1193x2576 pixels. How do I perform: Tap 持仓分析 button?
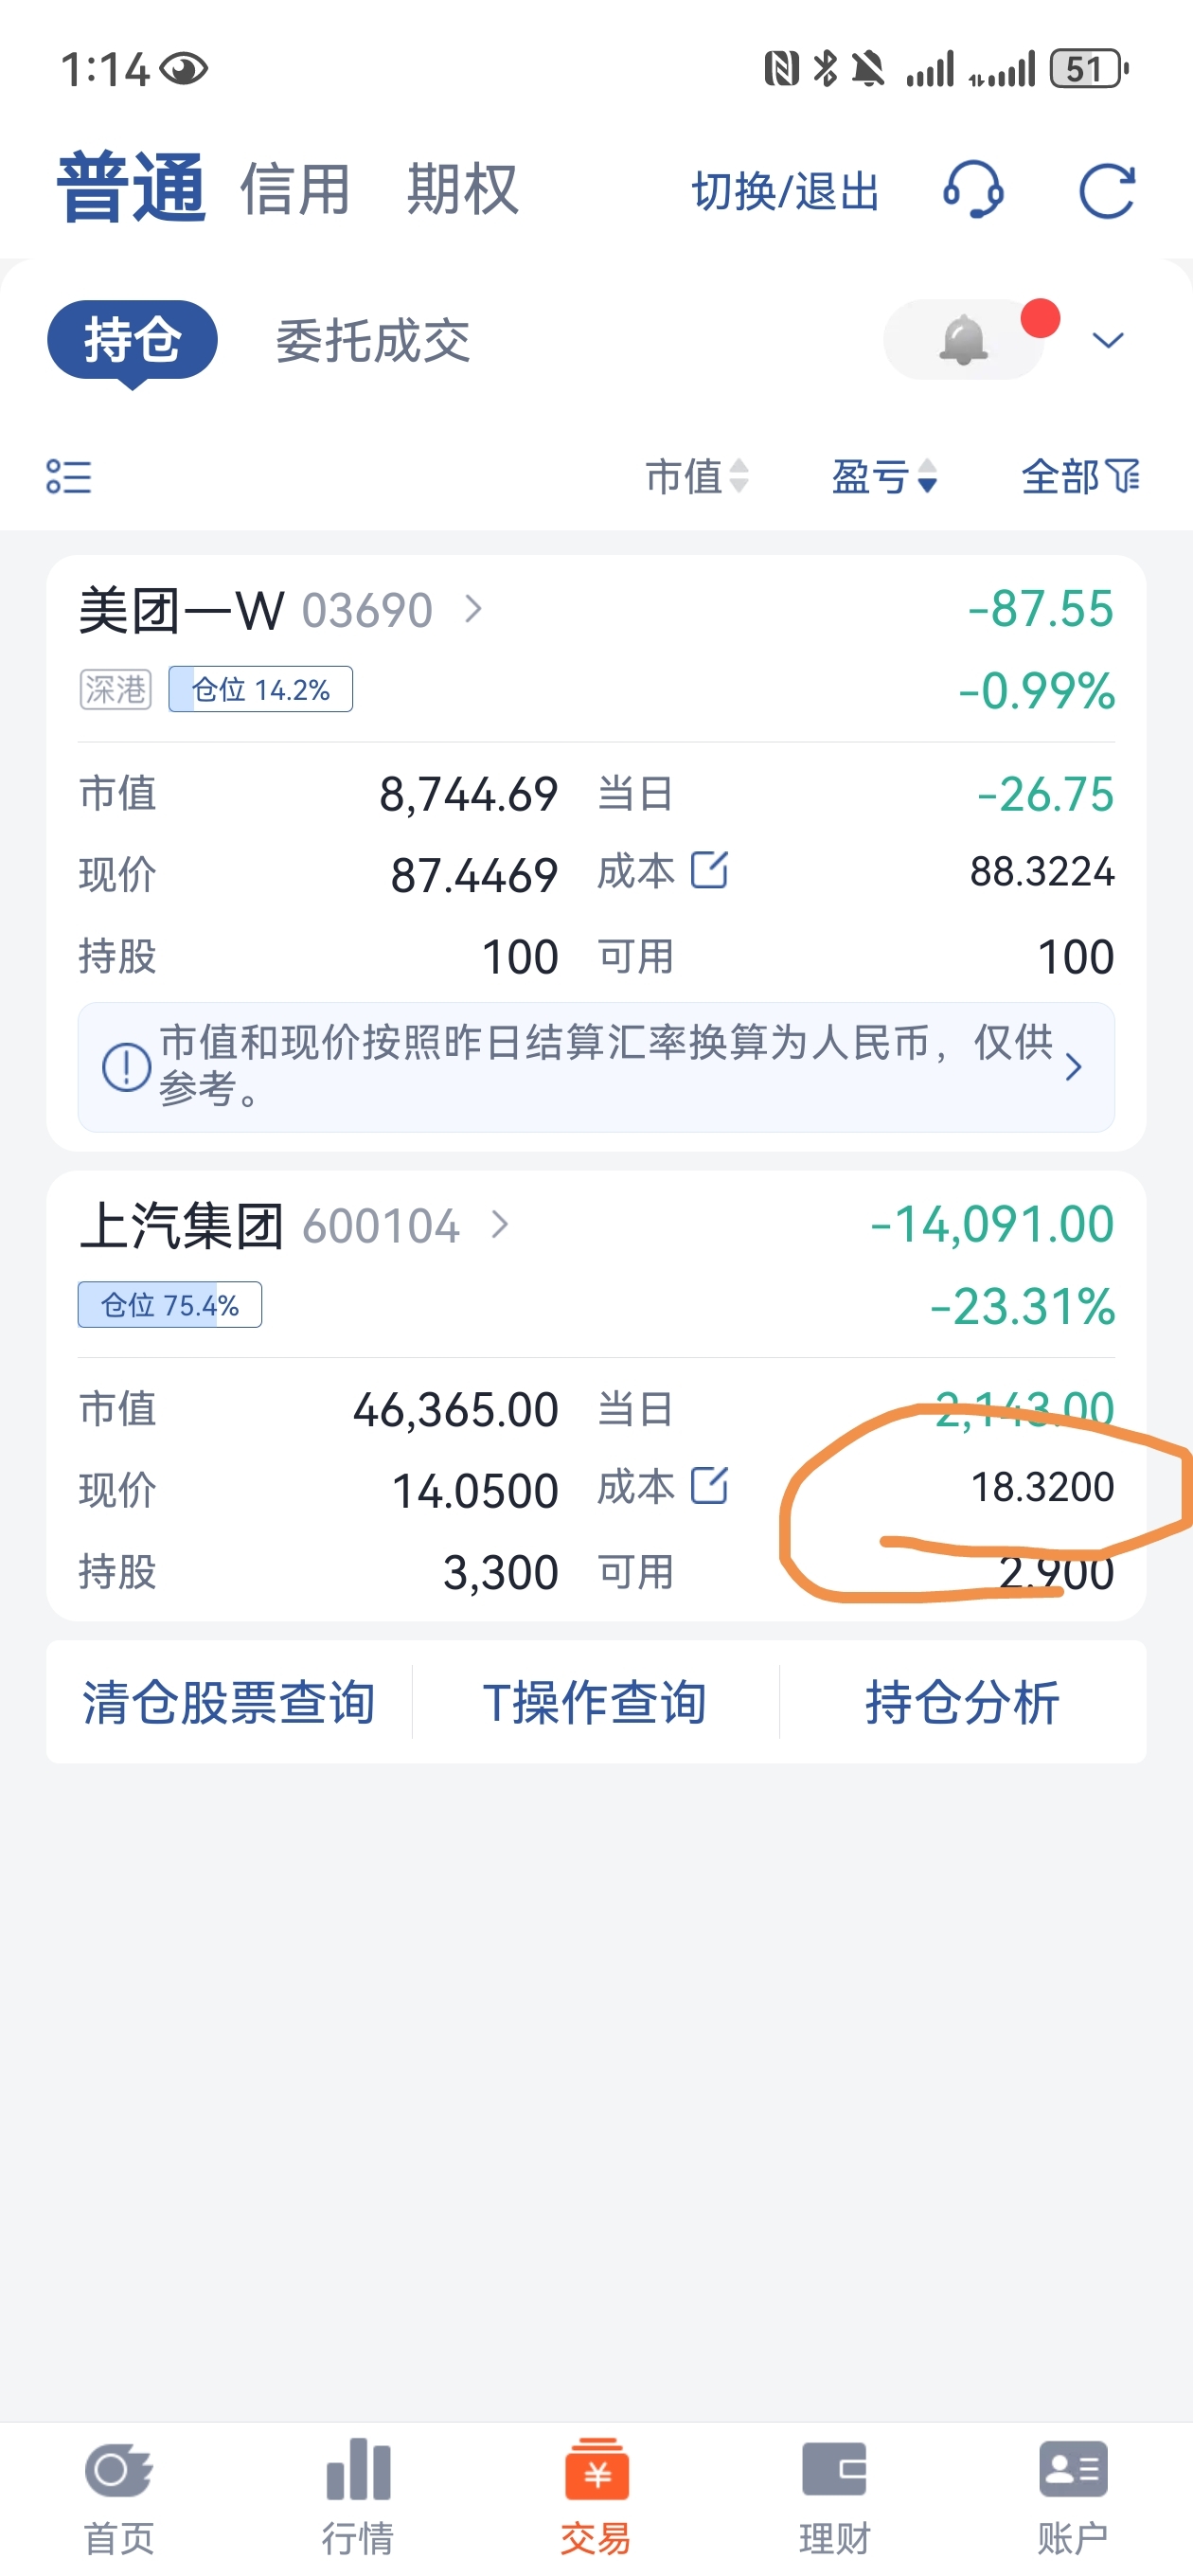pyautogui.click(x=962, y=1701)
